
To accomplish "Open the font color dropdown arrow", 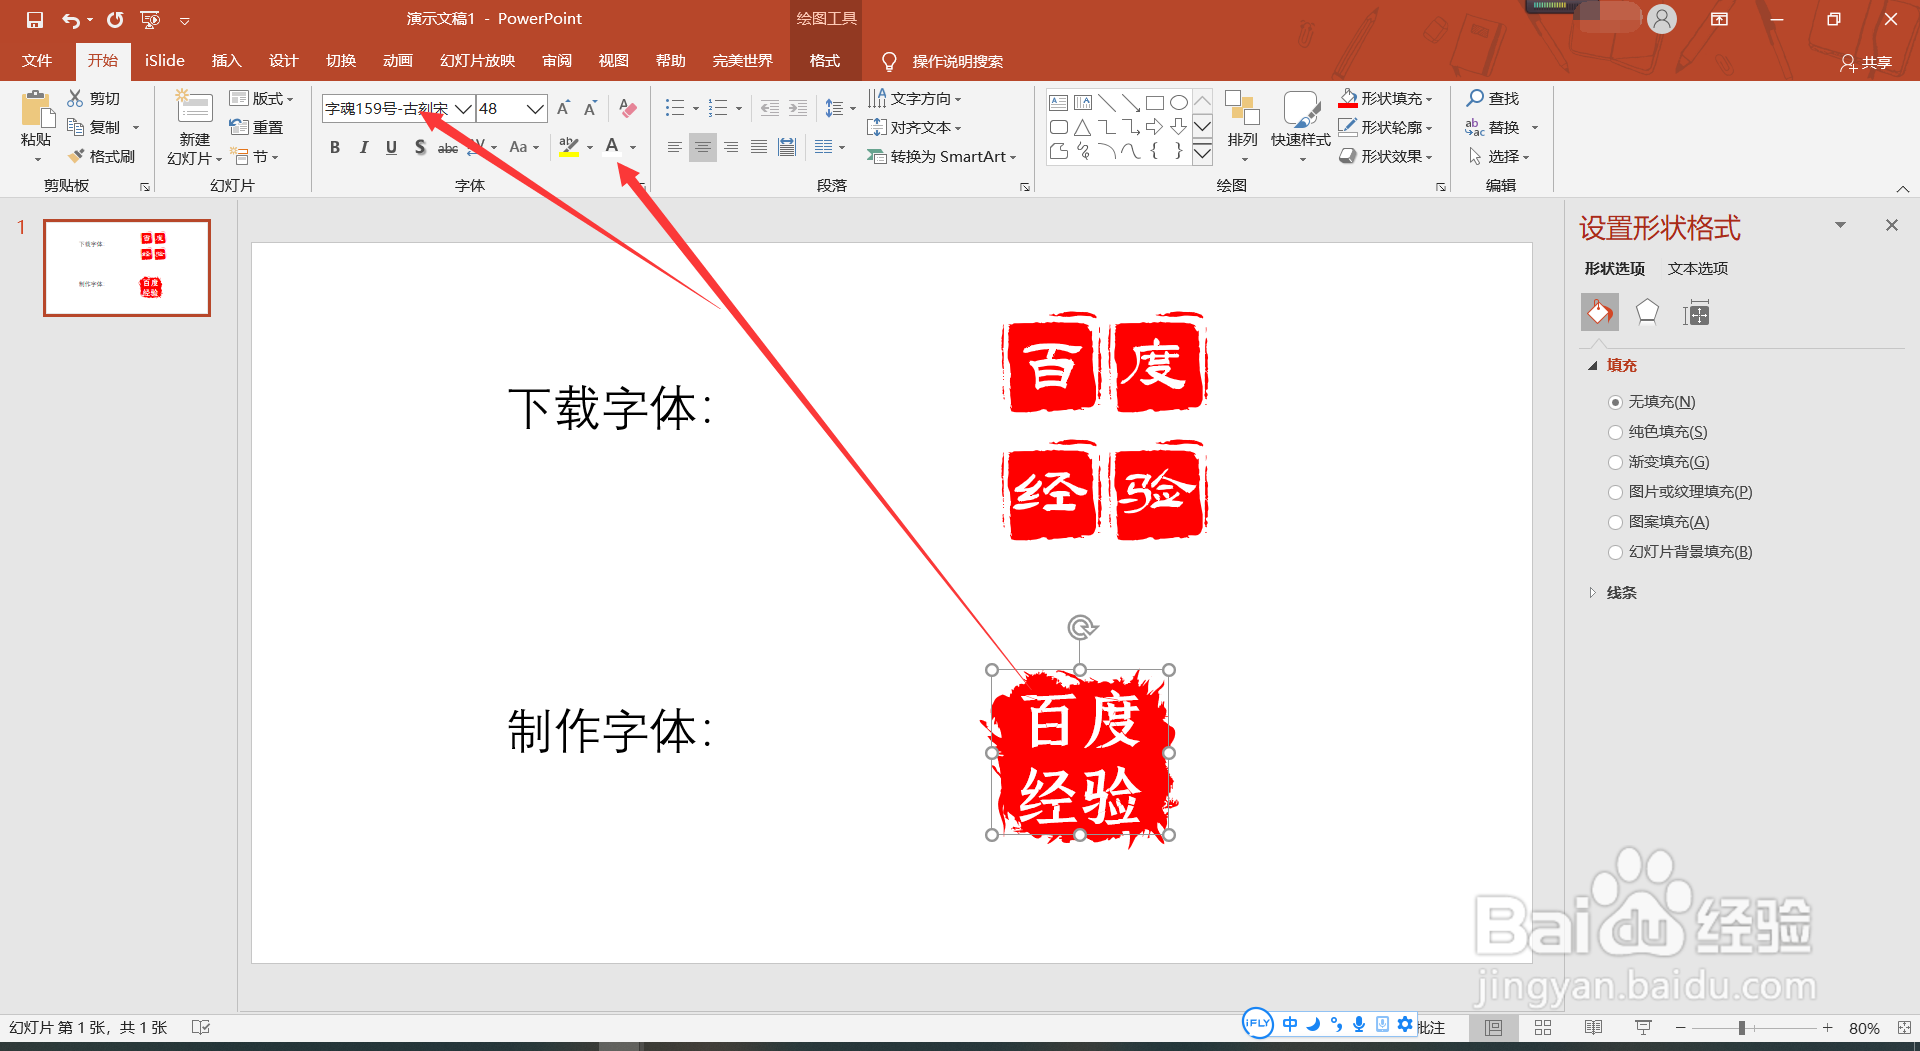I will point(631,147).
